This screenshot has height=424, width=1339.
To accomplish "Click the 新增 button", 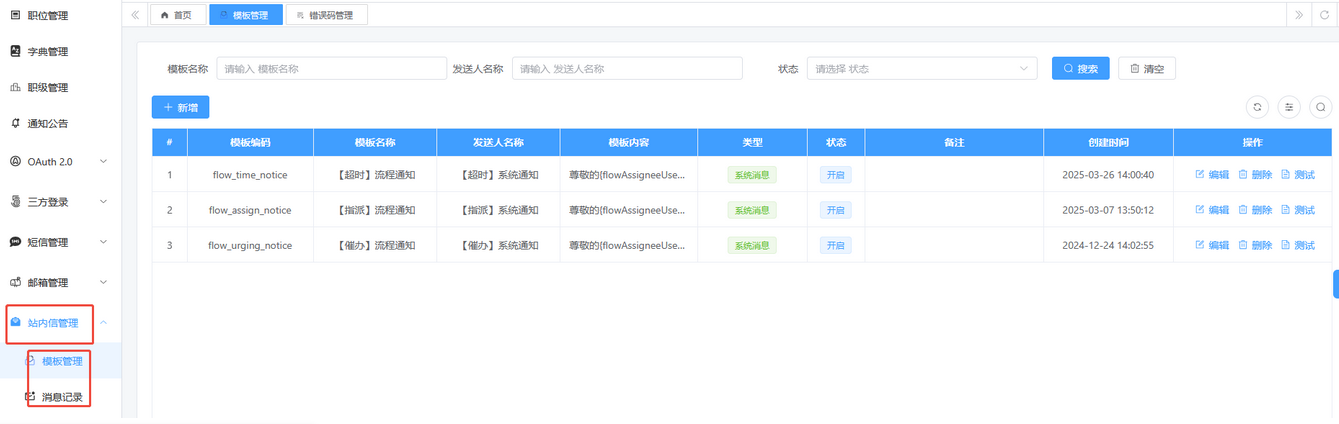I will point(180,107).
